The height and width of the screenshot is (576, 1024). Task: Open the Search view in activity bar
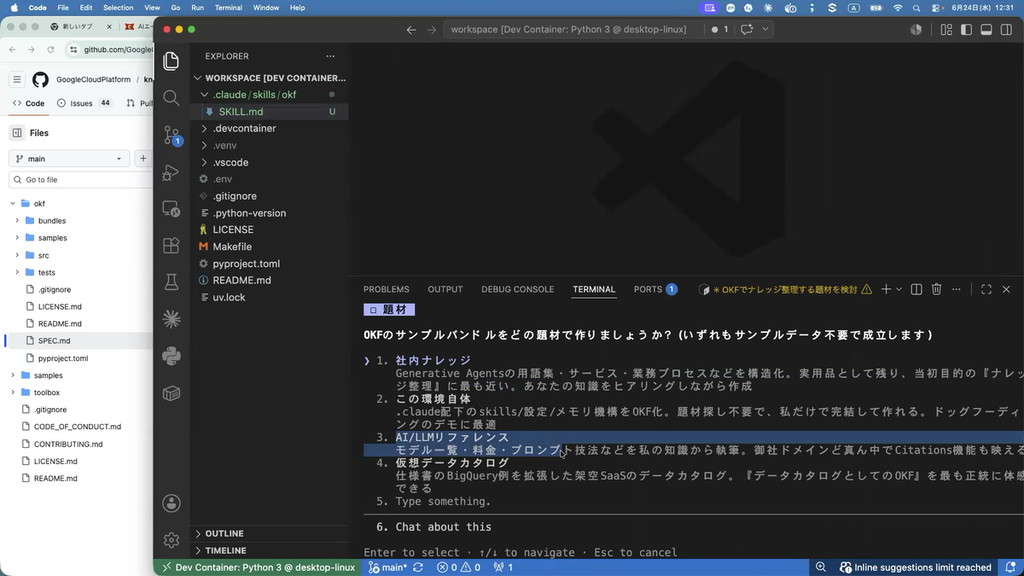[x=171, y=98]
